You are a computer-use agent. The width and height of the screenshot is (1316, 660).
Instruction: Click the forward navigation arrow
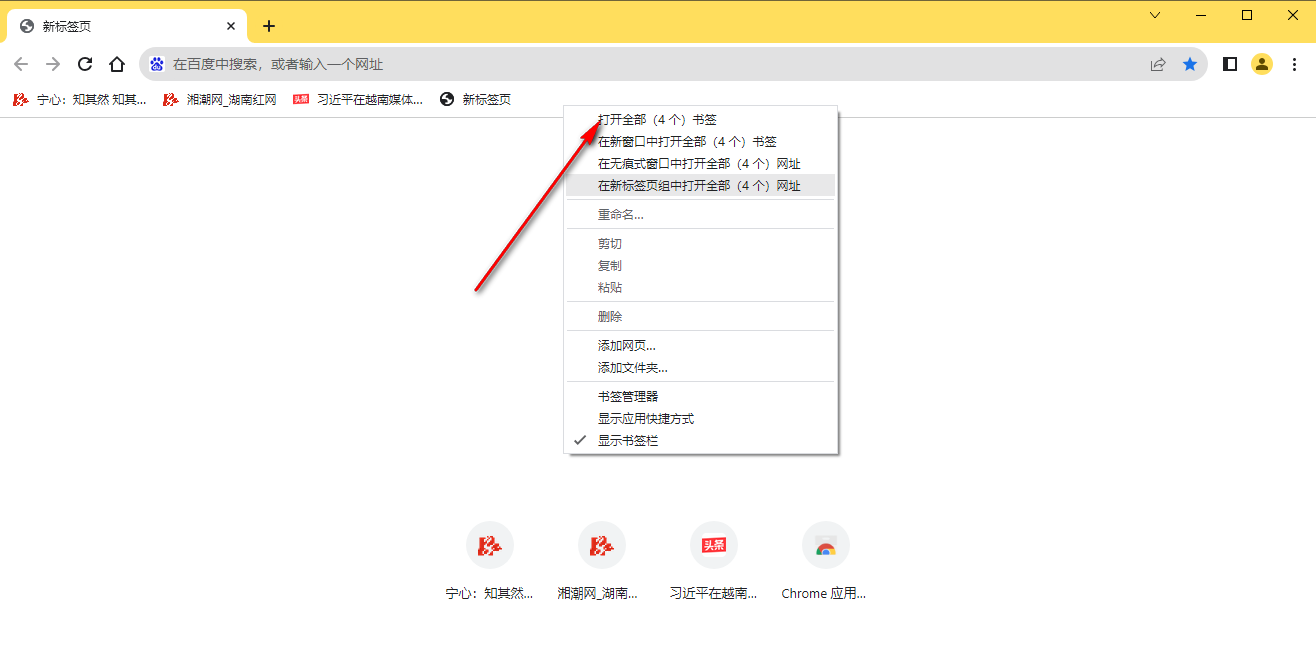(53, 64)
